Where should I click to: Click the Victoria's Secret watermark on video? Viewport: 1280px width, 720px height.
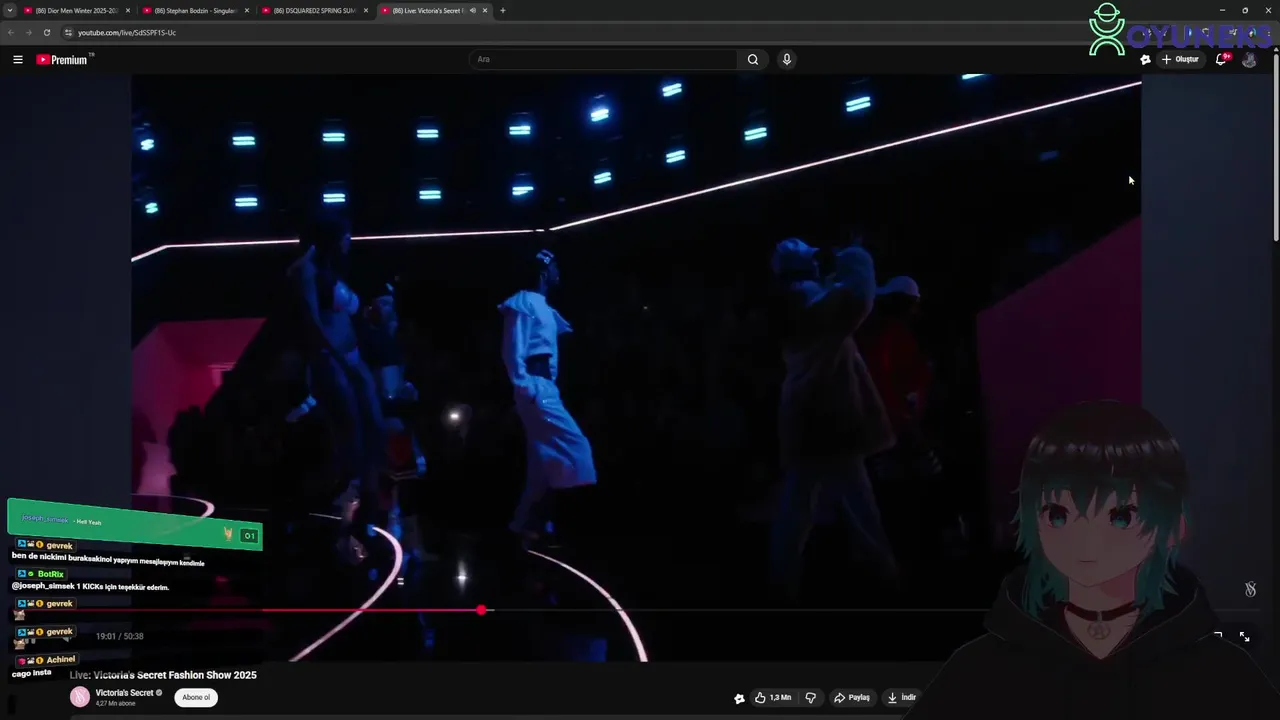(x=1250, y=589)
